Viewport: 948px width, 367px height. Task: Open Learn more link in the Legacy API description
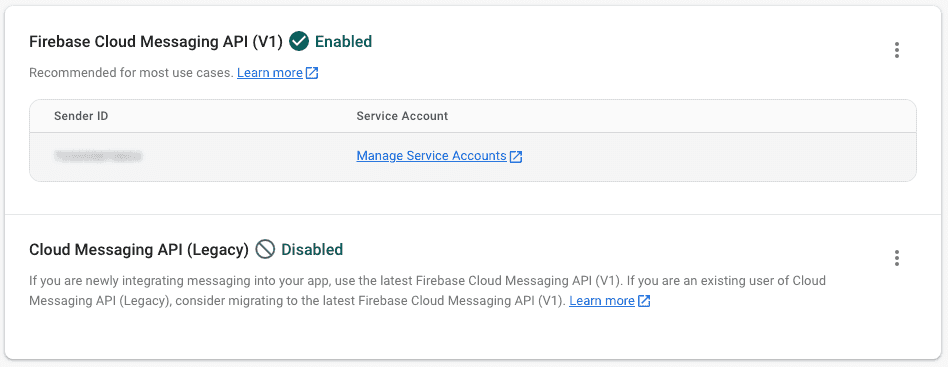pyautogui.click(x=602, y=300)
